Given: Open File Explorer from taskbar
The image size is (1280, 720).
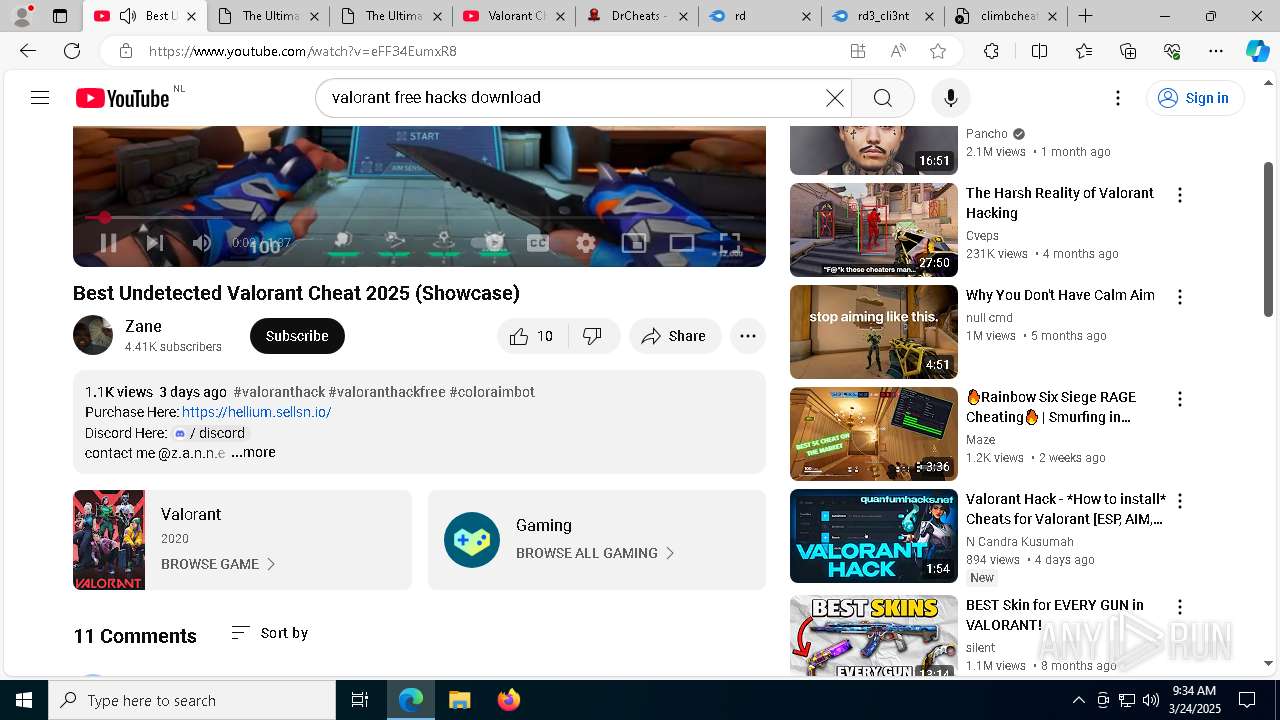Looking at the screenshot, I should click(x=460, y=700).
